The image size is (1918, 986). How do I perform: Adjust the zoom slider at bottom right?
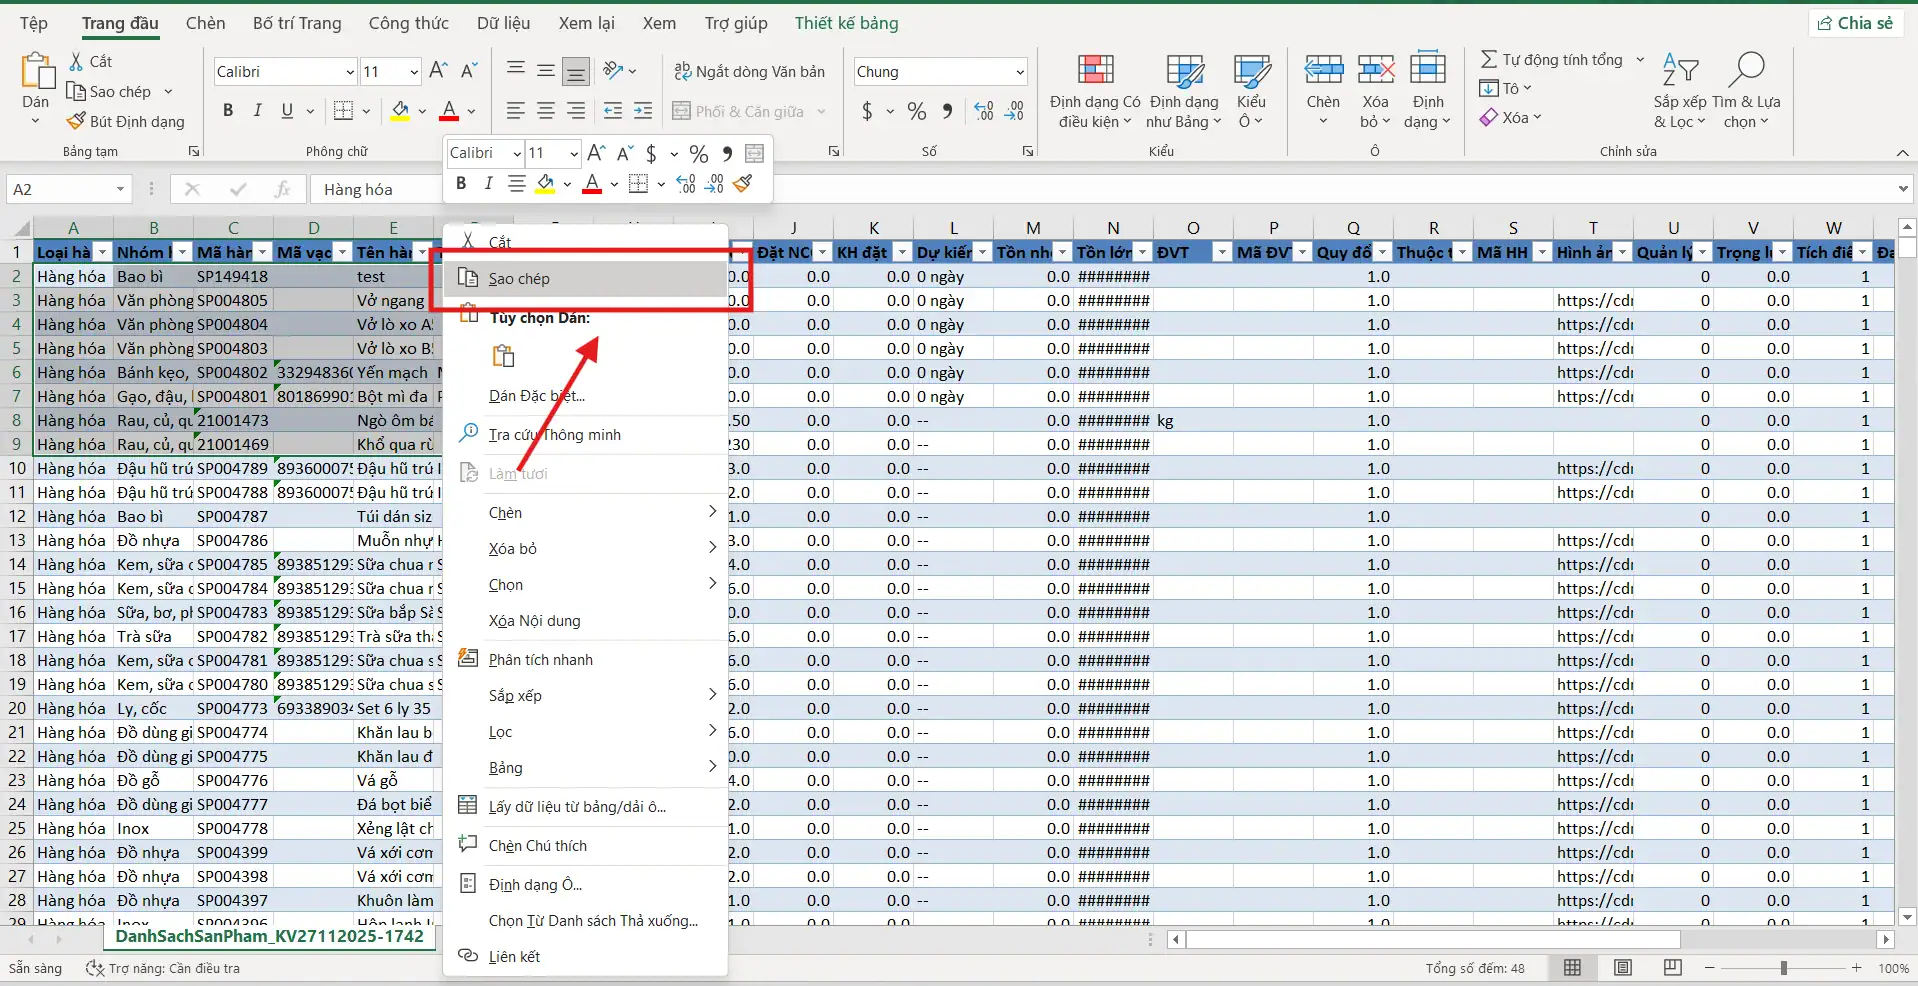[x=1785, y=968]
